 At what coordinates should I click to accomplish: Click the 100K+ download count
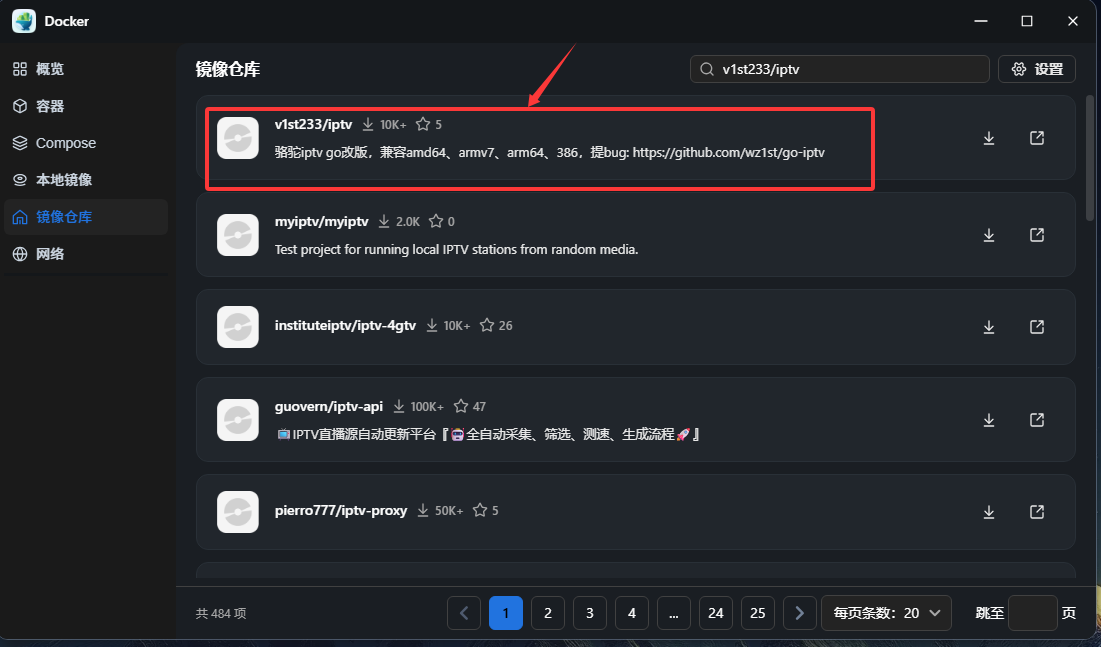pos(427,407)
